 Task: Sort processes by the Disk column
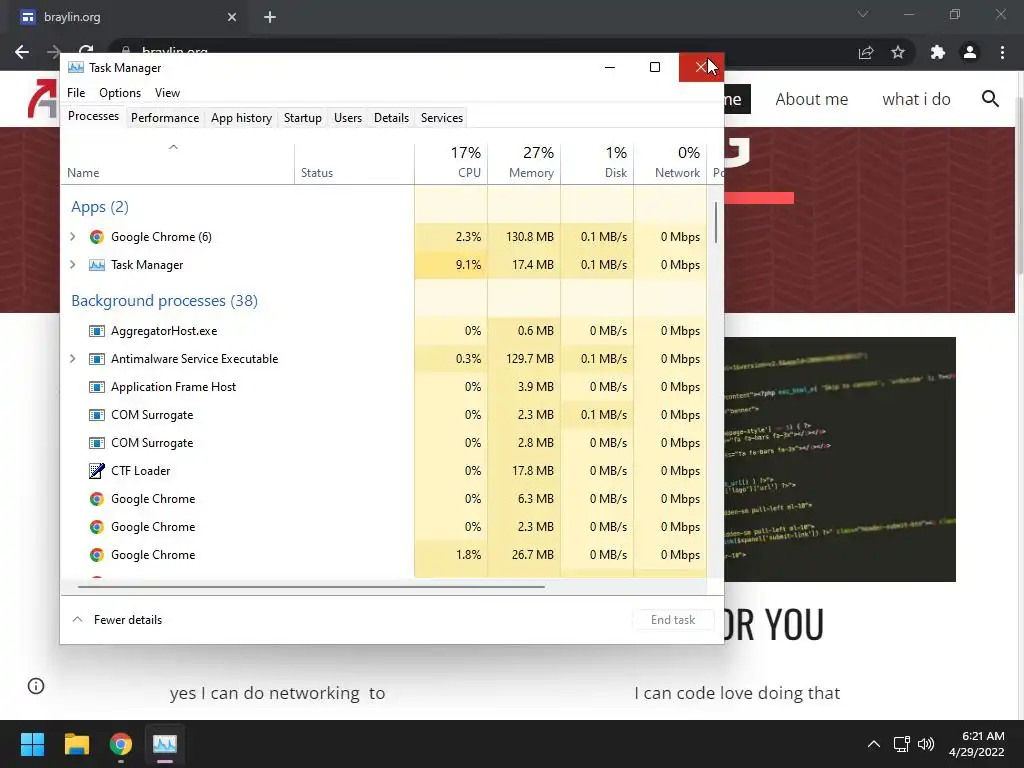click(597, 163)
